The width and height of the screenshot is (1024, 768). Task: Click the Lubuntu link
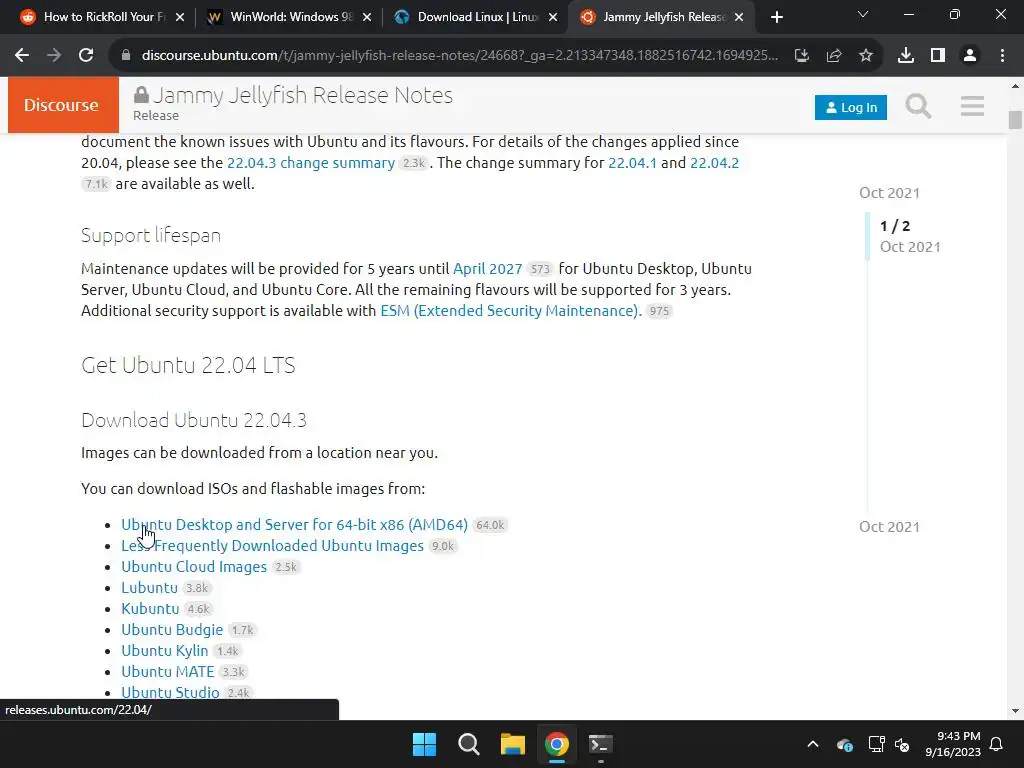click(149, 588)
